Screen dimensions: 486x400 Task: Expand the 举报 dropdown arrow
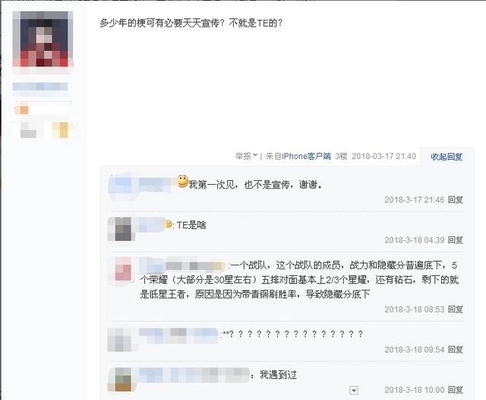(255, 155)
